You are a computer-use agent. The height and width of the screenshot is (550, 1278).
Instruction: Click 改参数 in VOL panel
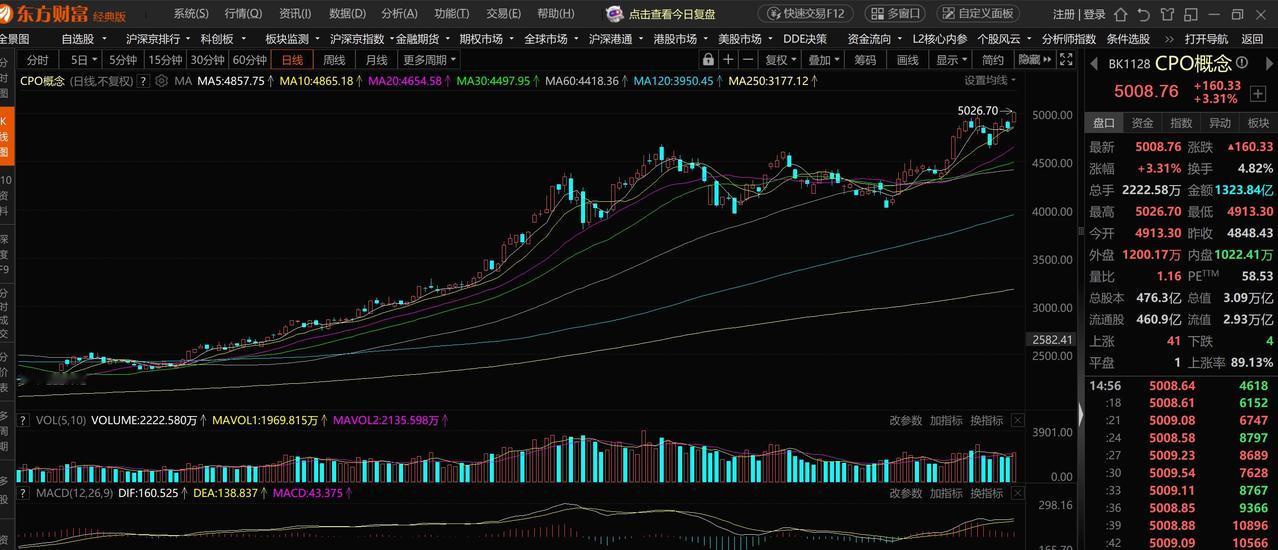906,421
